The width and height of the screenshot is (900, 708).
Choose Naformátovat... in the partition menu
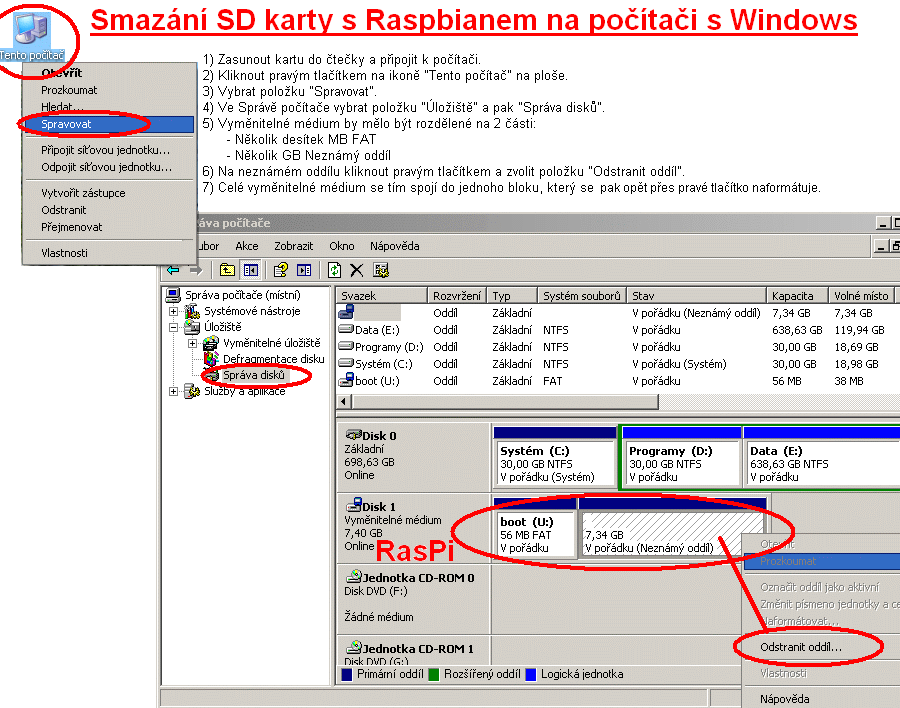tap(821, 621)
